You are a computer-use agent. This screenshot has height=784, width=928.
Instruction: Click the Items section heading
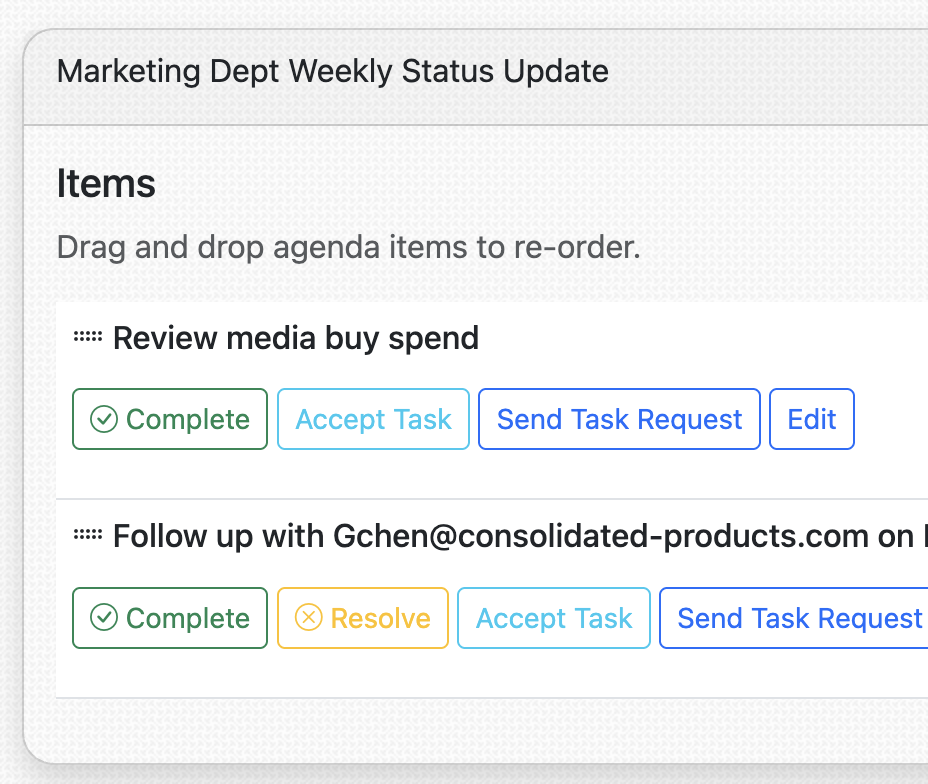point(106,184)
